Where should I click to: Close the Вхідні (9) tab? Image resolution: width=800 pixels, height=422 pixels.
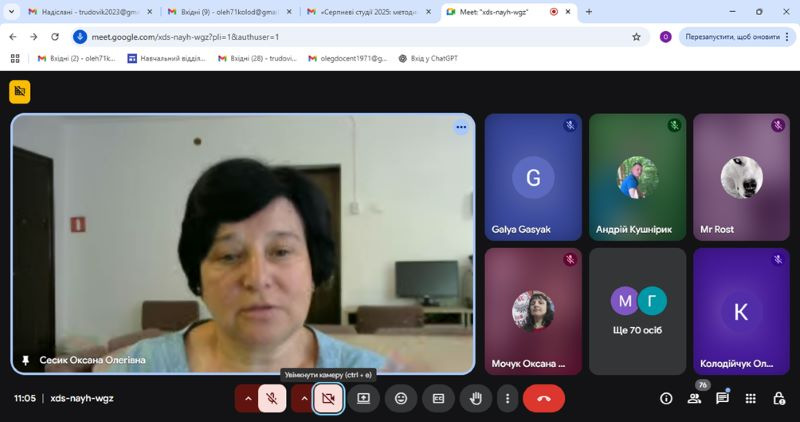(x=289, y=12)
